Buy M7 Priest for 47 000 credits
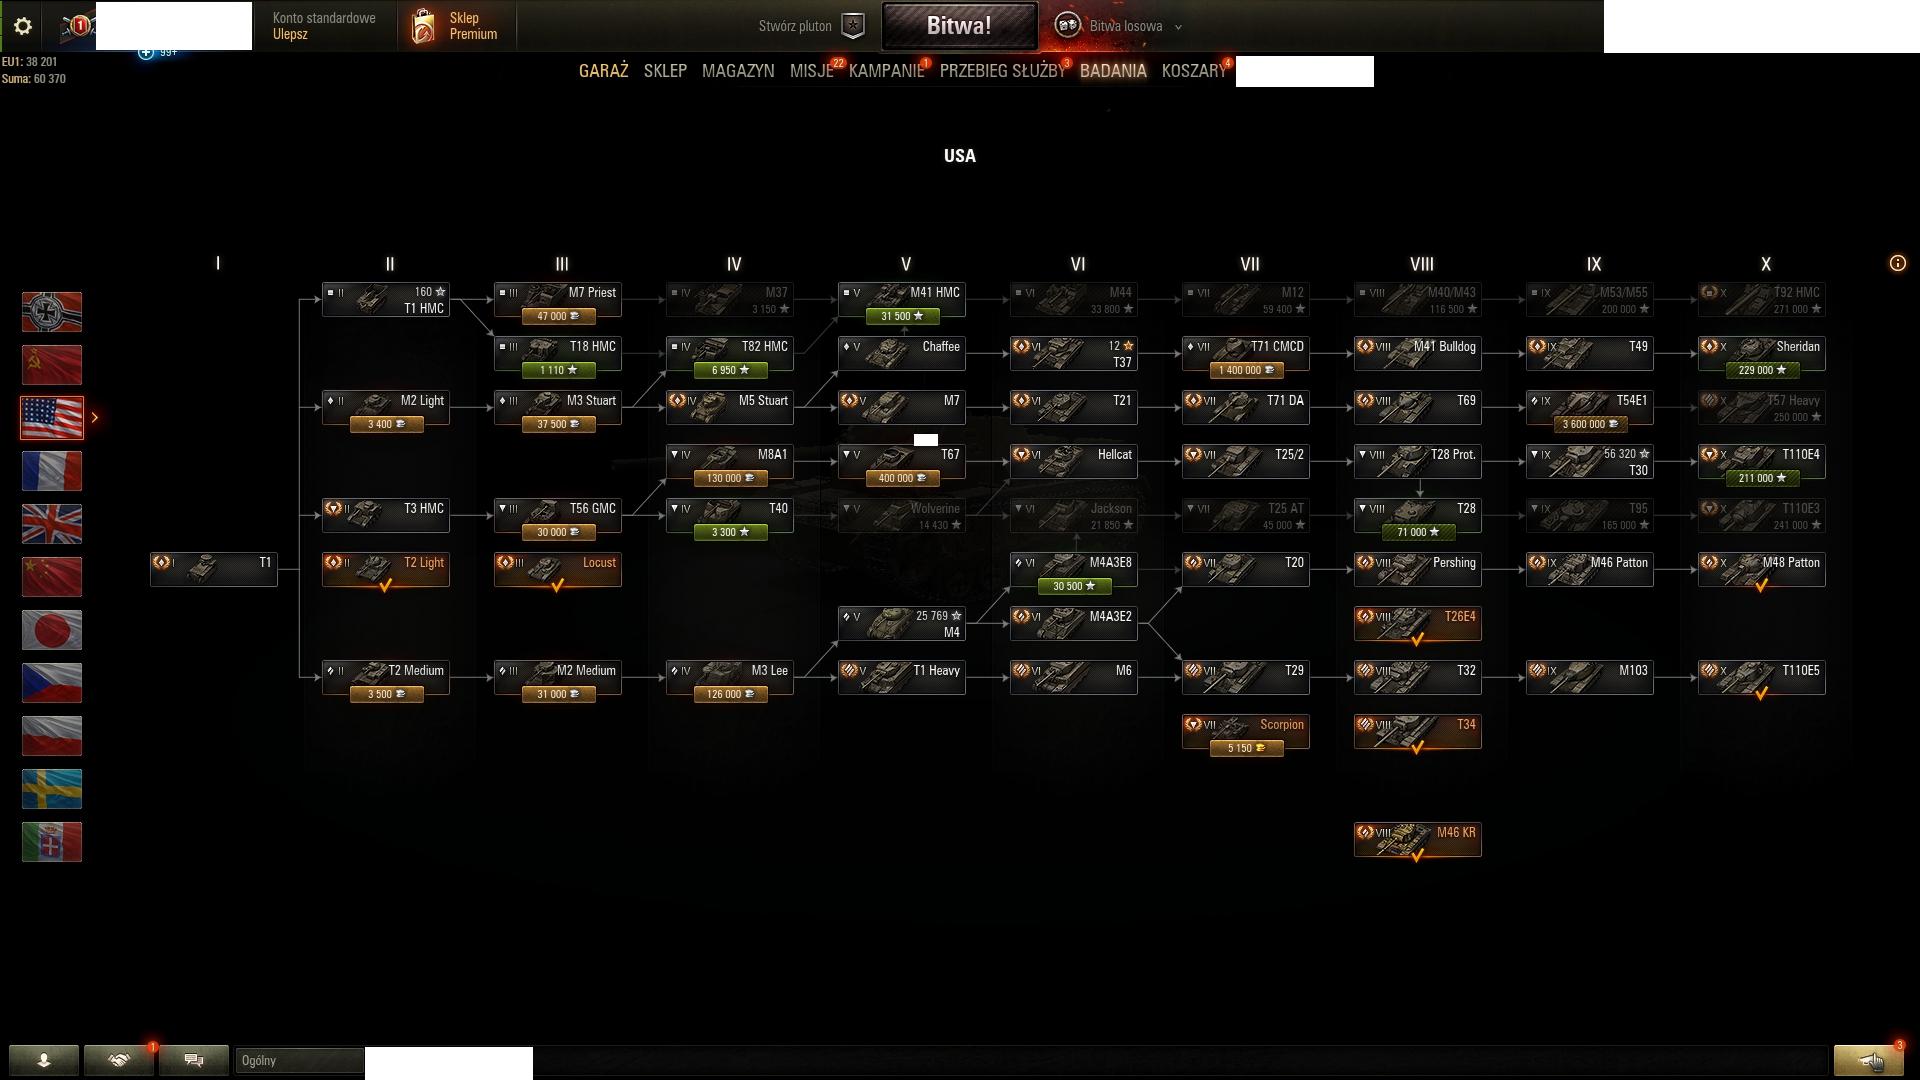 pos(558,316)
